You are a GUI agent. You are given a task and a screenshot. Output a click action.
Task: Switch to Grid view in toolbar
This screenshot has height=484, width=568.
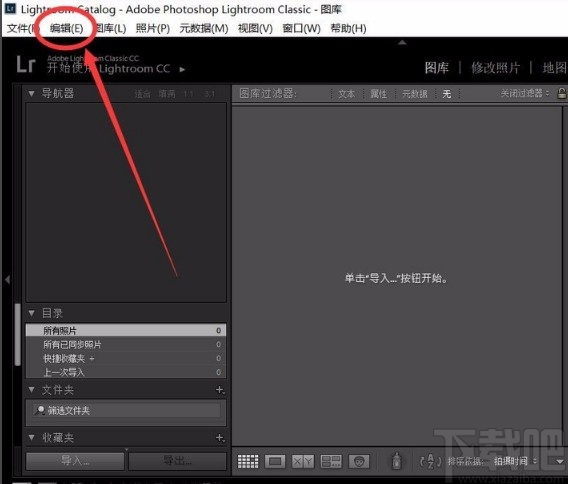point(248,461)
